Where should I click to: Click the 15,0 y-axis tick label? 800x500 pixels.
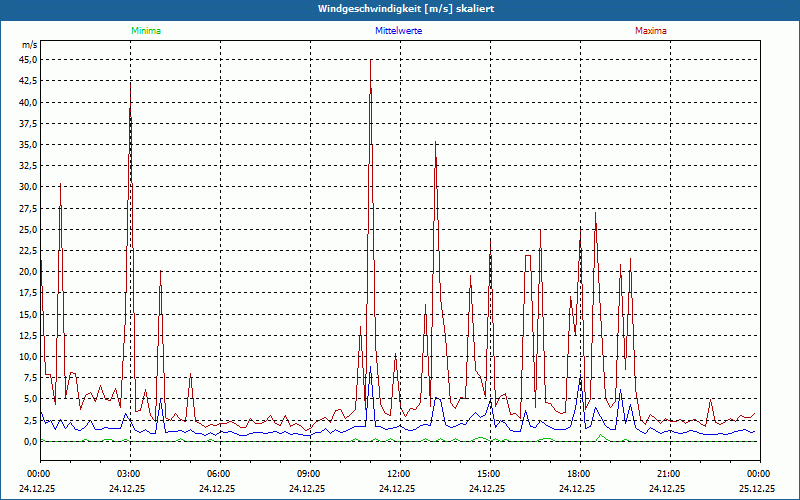pyautogui.click(x=27, y=314)
